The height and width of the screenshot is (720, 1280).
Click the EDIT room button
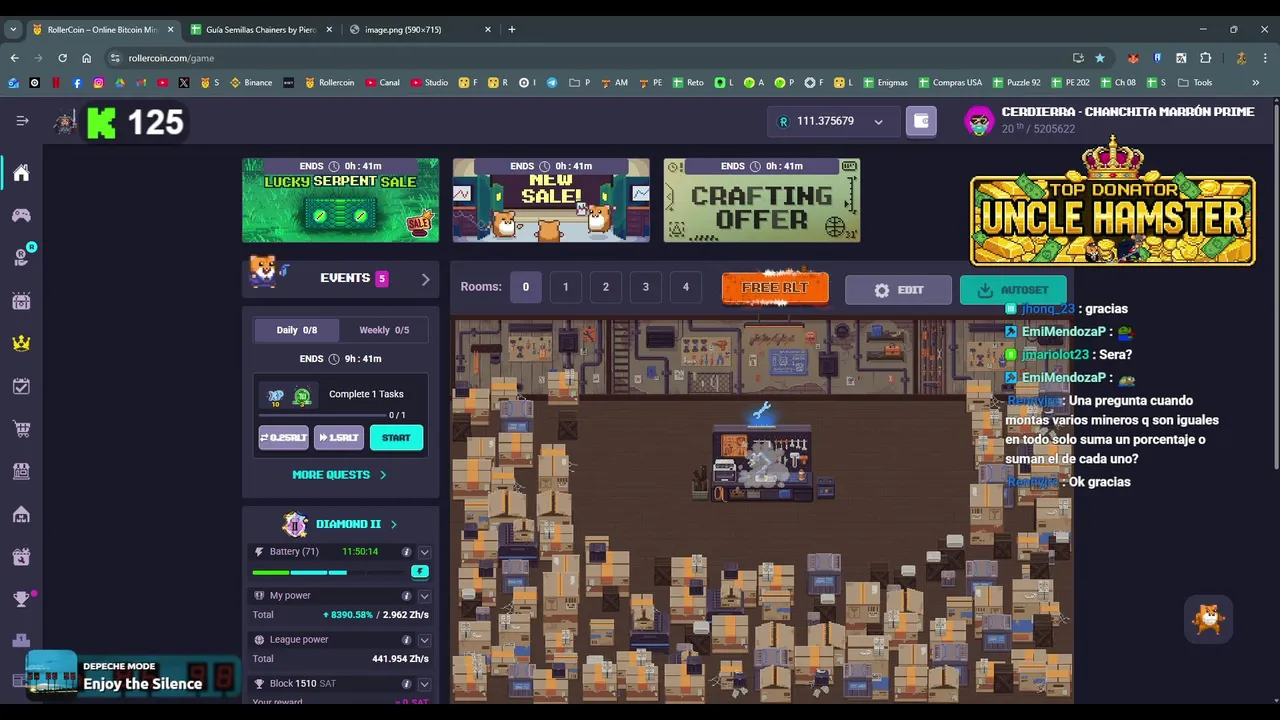898,290
